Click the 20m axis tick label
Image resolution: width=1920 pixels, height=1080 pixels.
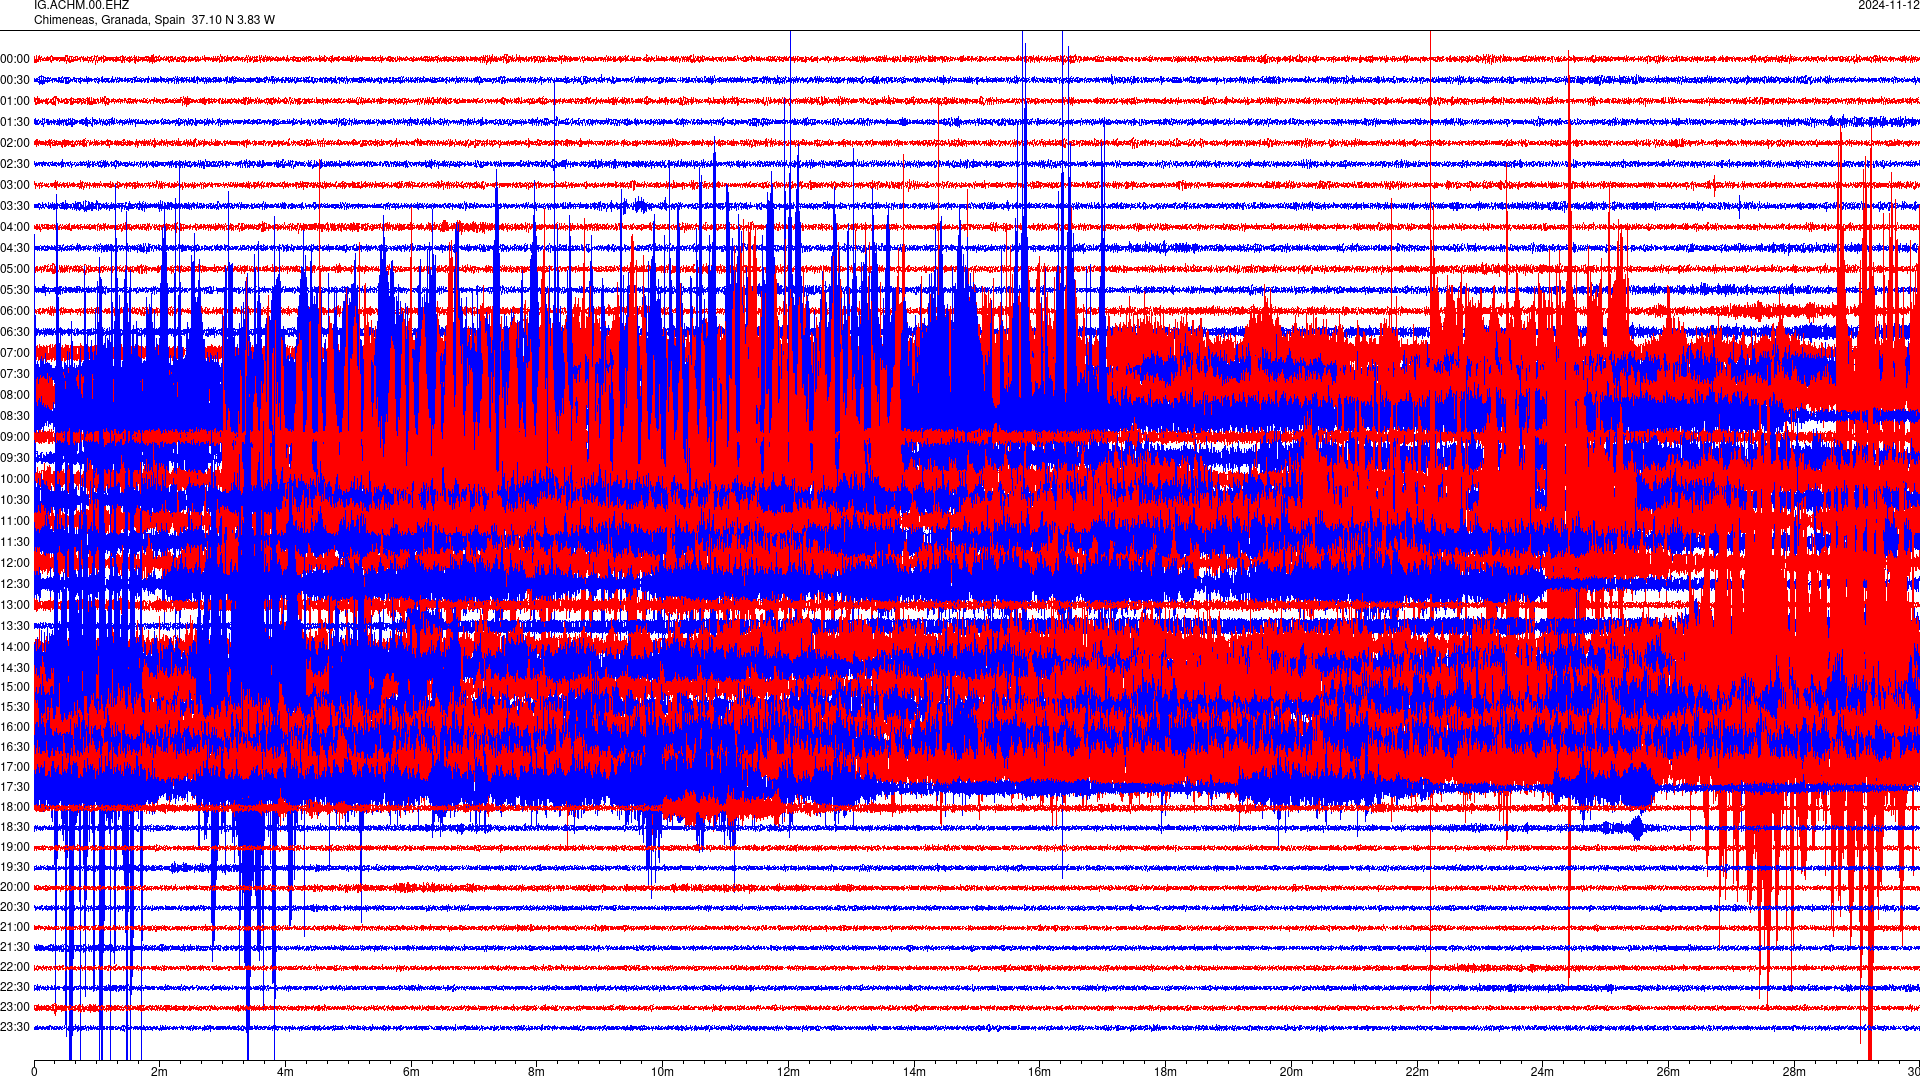tap(1291, 1072)
